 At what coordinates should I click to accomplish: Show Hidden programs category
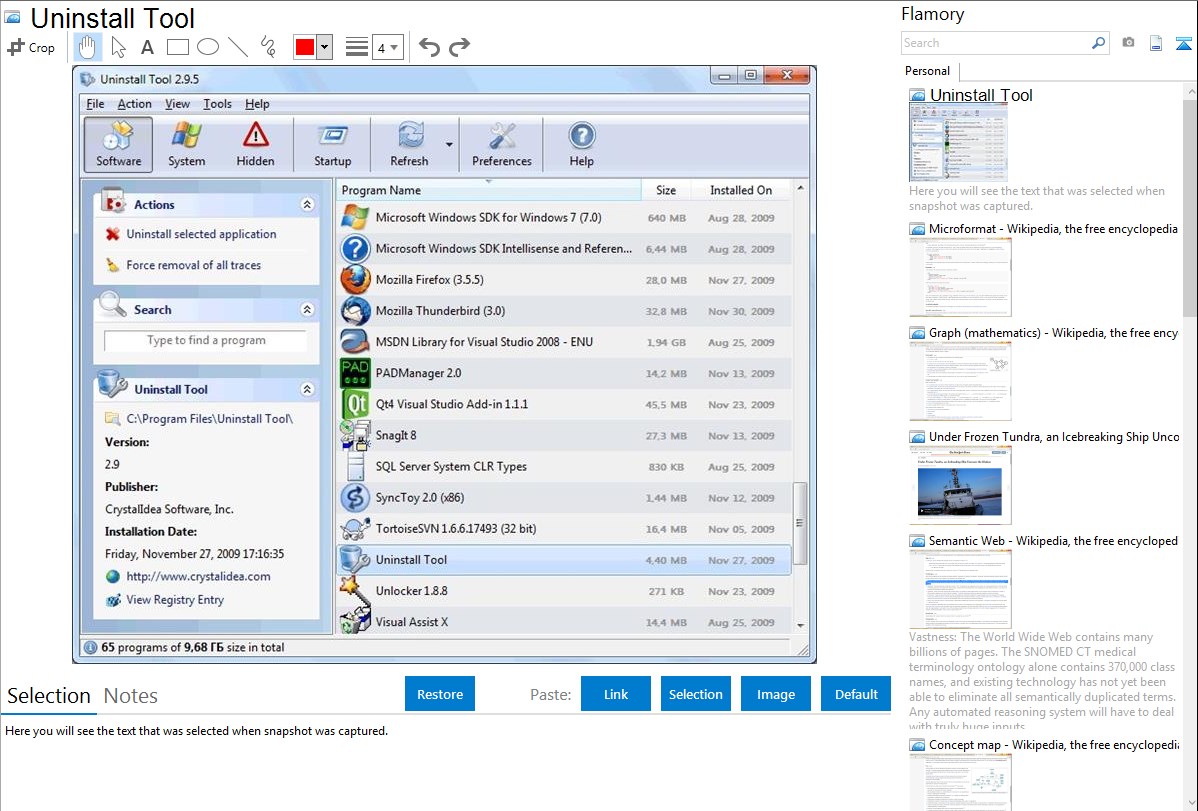coord(255,144)
